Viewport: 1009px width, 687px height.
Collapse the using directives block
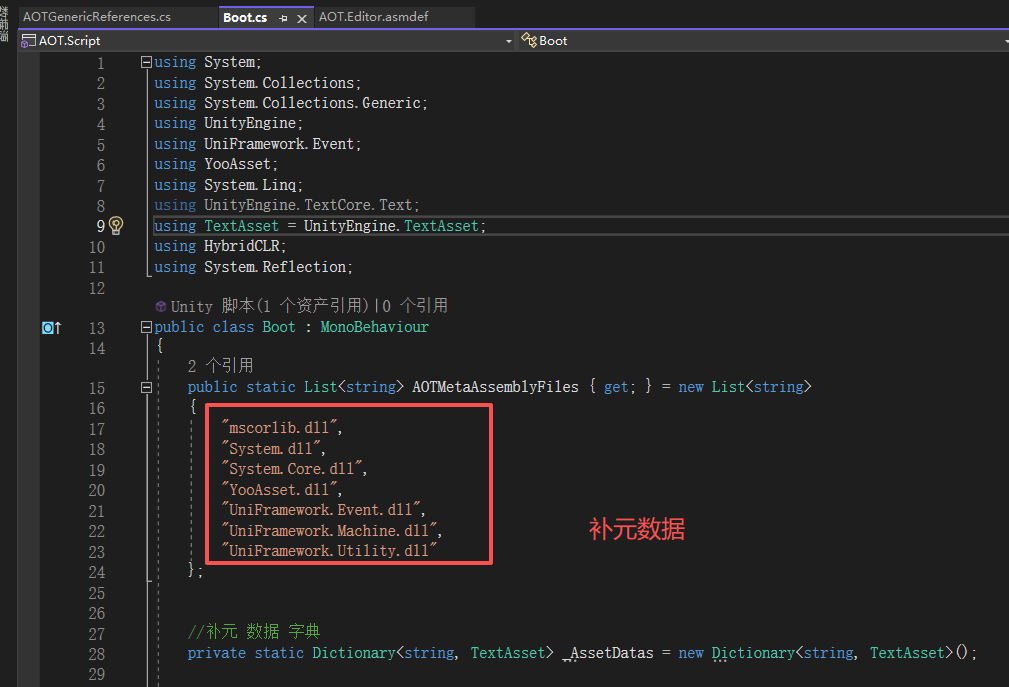[146, 62]
